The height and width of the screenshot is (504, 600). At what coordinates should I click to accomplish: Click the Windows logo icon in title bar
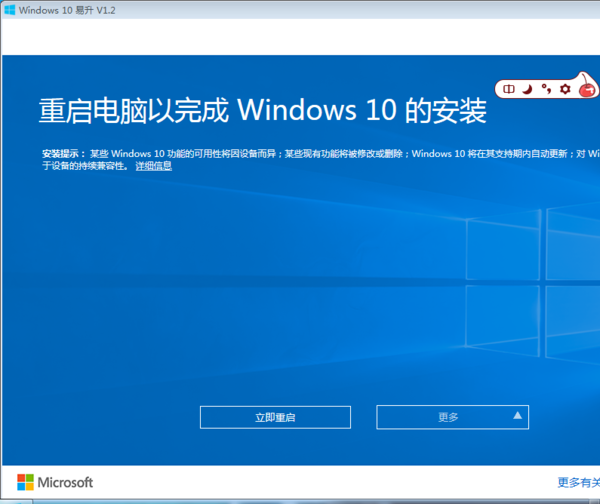[10, 10]
